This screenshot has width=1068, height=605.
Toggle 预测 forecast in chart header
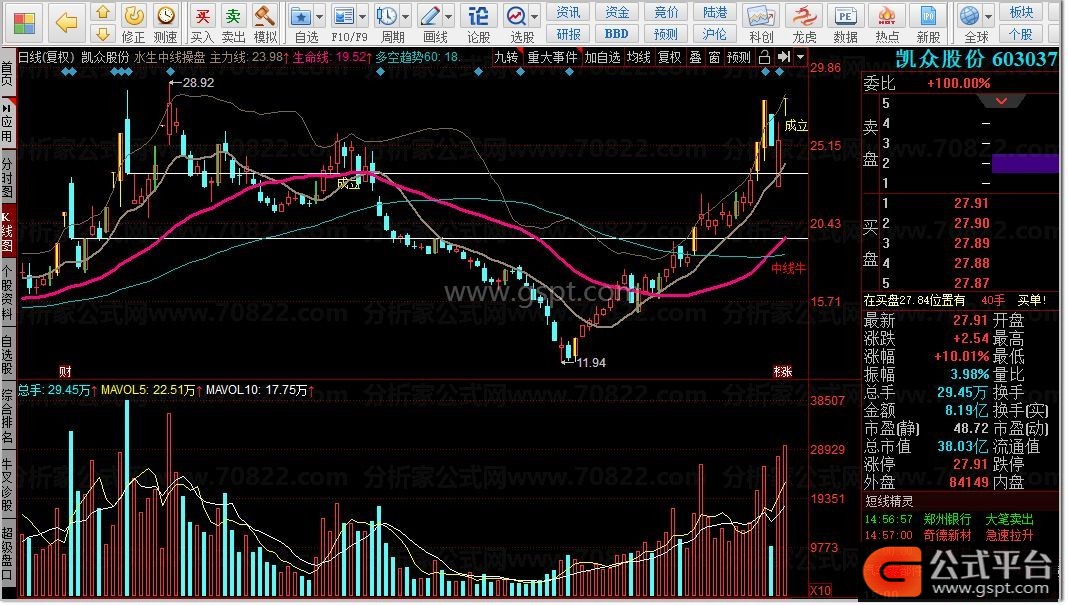coord(738,57)
